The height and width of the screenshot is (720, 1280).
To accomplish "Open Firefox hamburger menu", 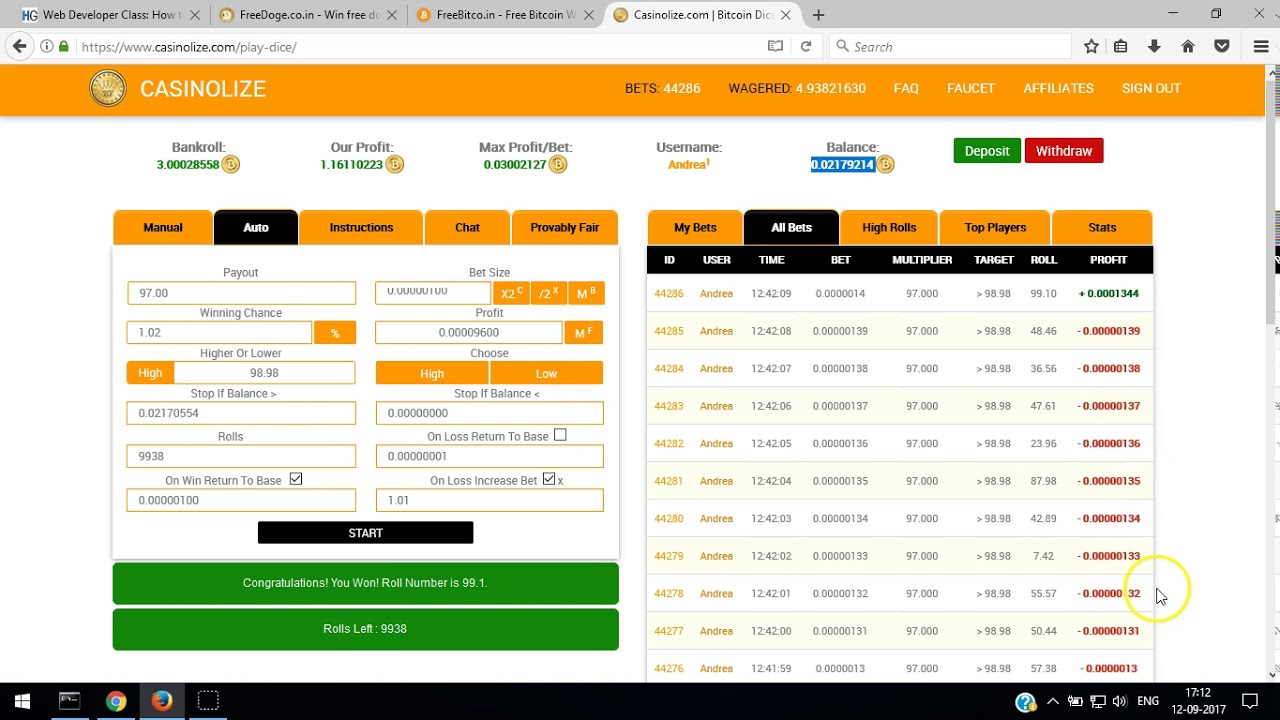I will [1261, 47].
